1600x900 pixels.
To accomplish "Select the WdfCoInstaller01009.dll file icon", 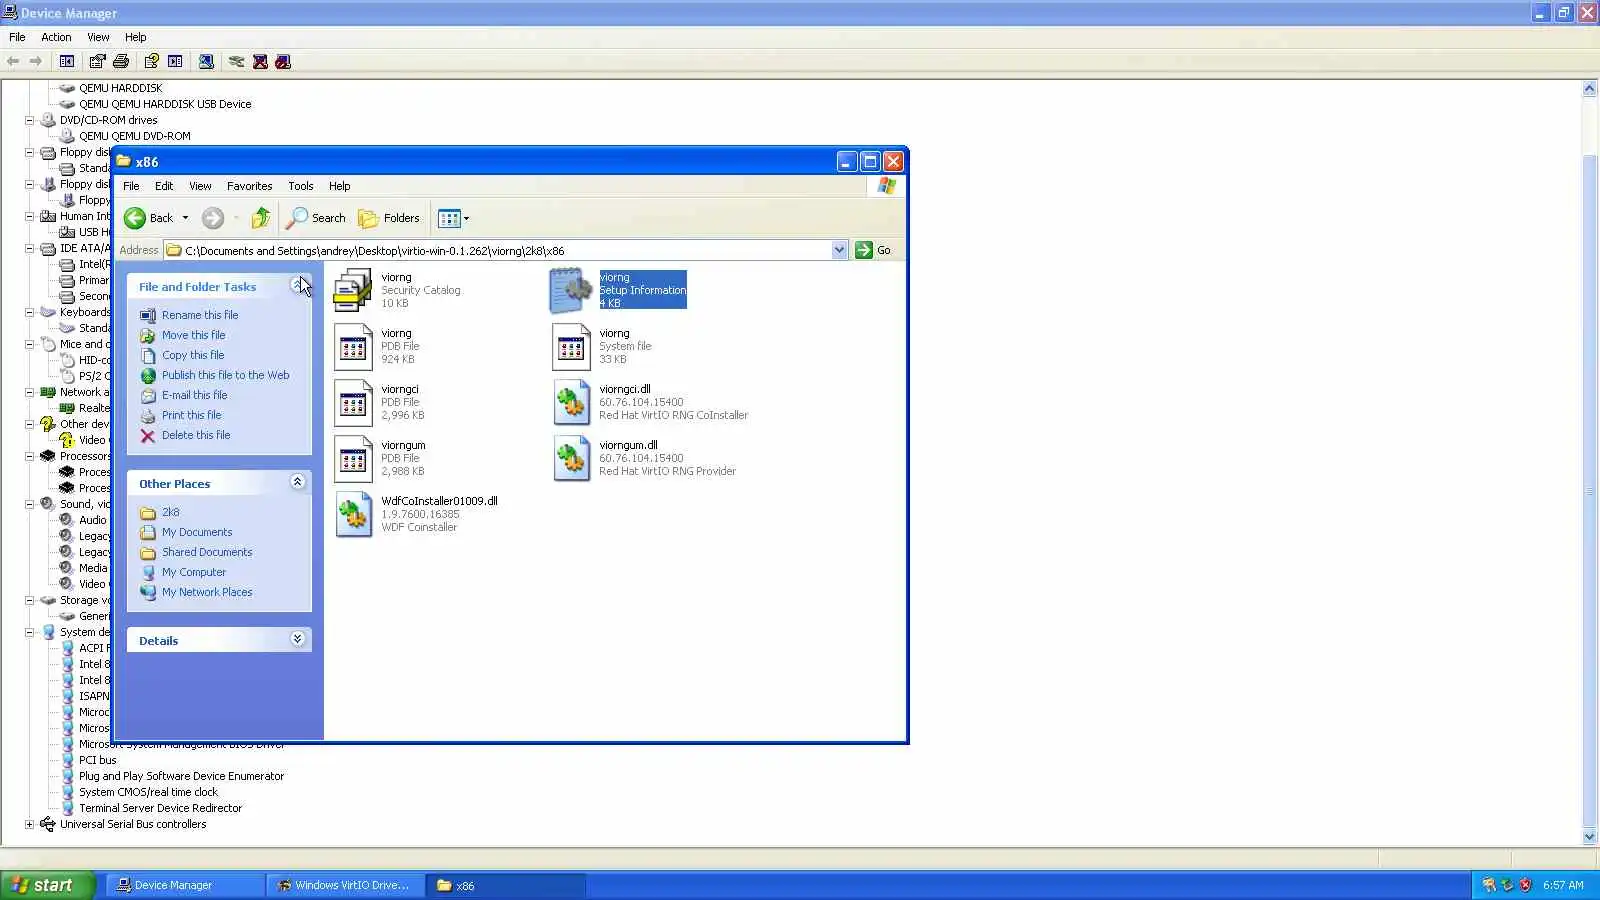I will coord(353,514).
